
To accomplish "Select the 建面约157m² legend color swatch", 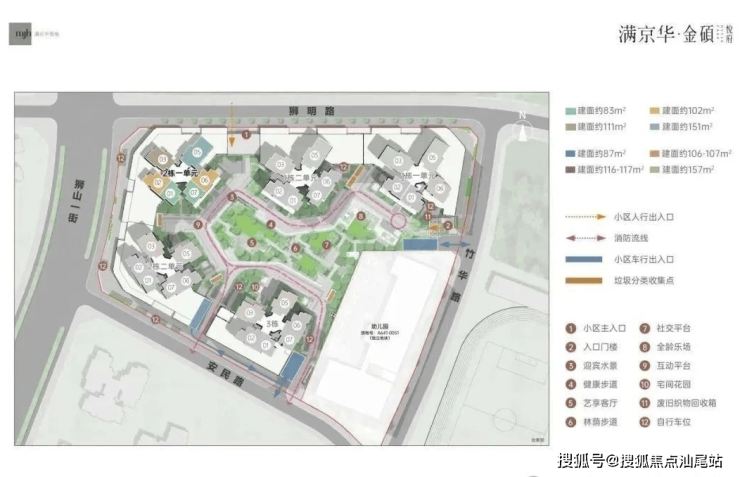I will [x=654, y=170].
